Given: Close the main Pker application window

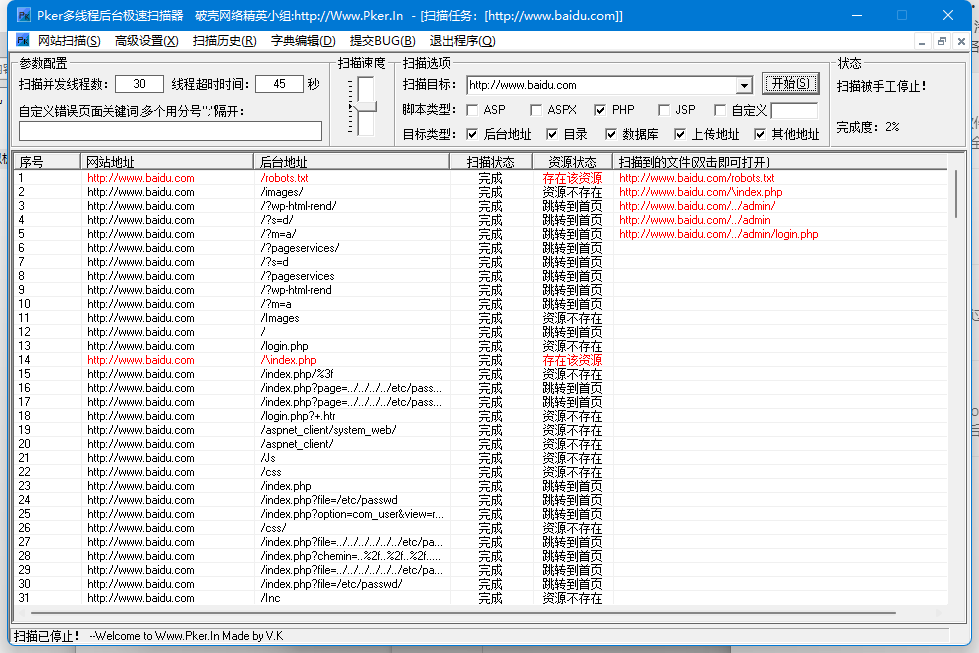Looking at the screenshot, I should click(947, 15).
